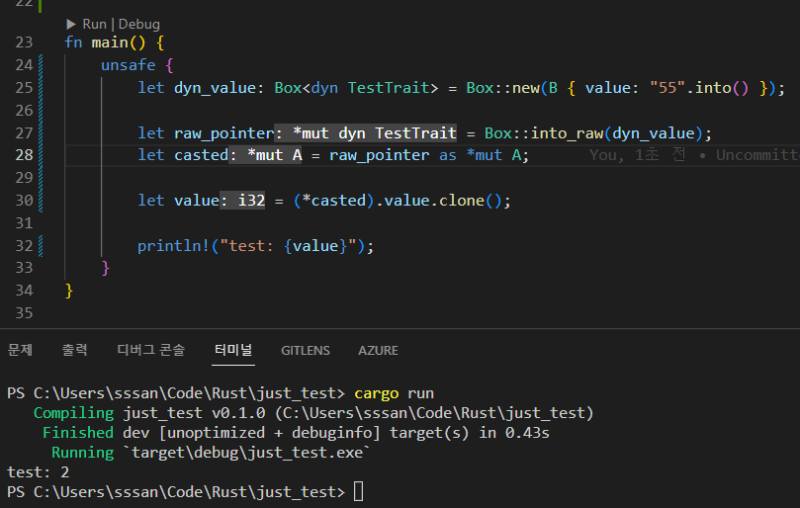800x508 pixels.
Task: Click the terminal cursor at the last prompt
Action: (359, 492)
